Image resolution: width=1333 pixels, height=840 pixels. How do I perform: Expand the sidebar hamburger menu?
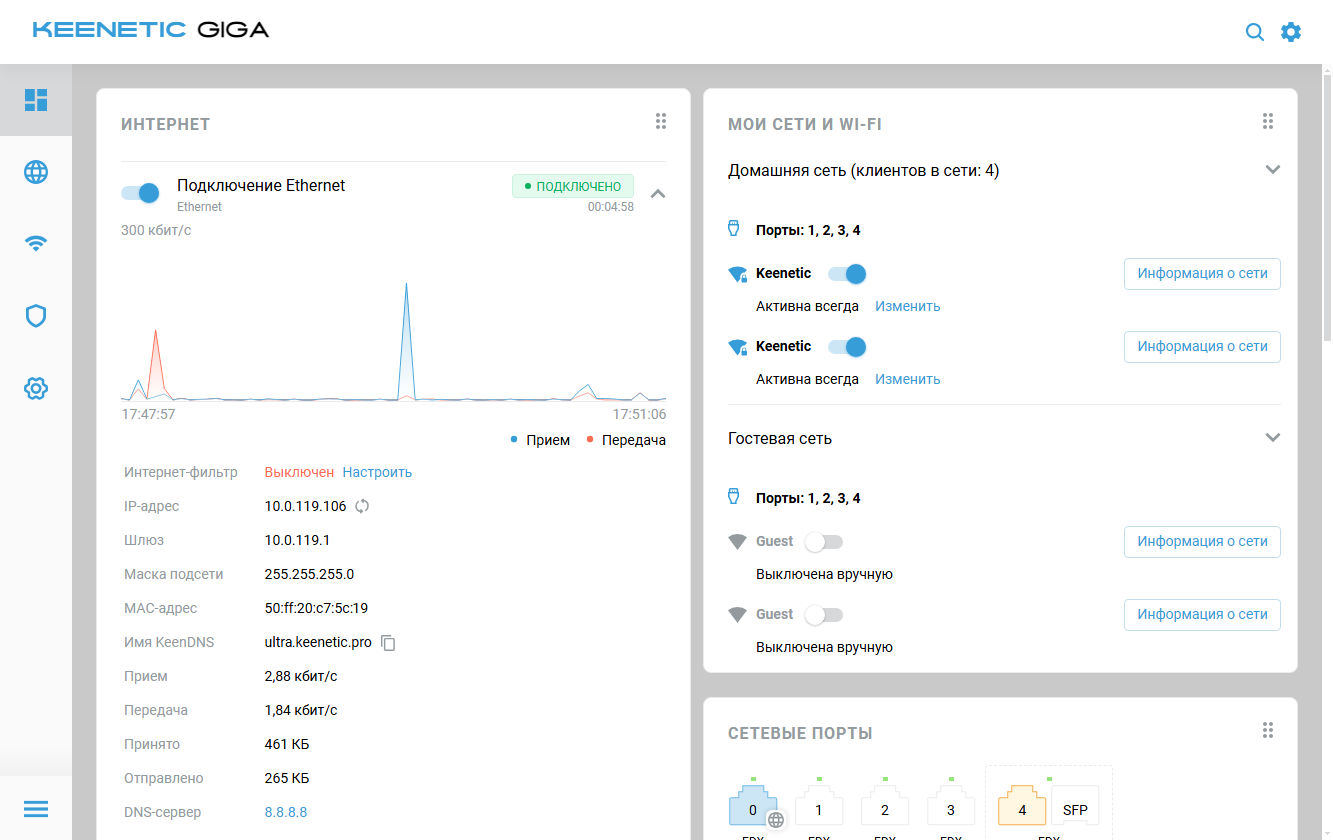point(36,808)
